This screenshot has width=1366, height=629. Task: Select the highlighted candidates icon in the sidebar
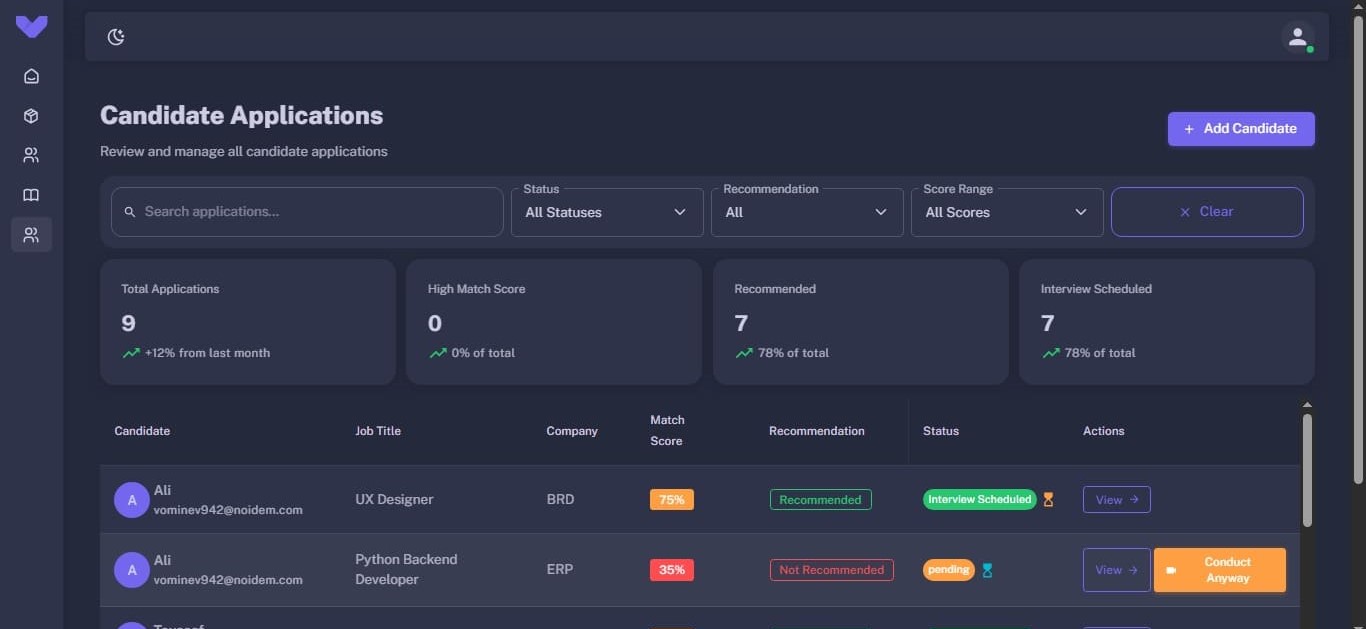pos(31,235)
